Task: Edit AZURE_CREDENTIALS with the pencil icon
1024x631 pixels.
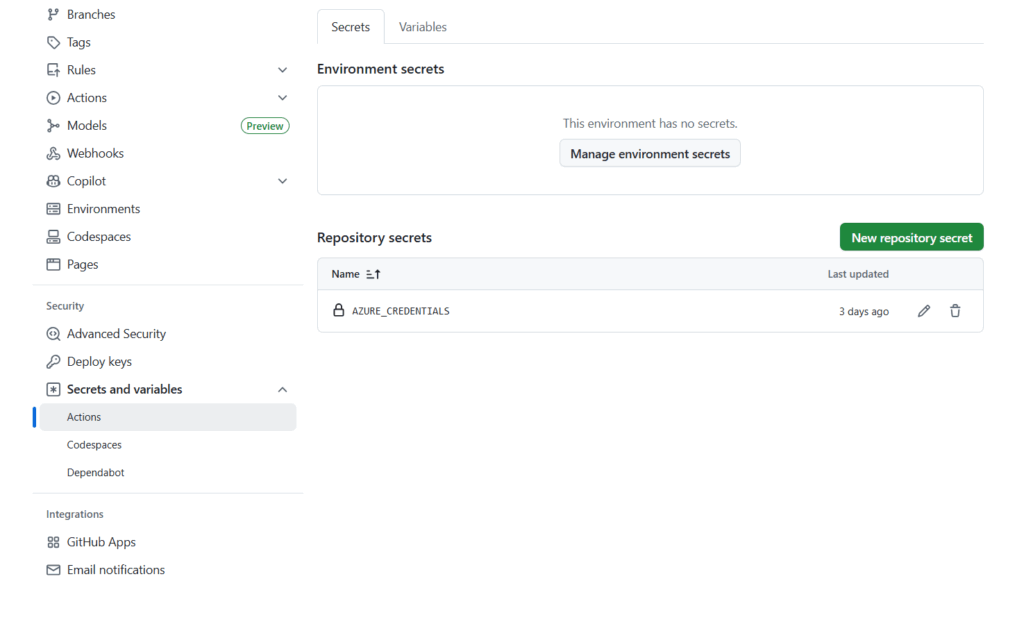Action: 923,311
